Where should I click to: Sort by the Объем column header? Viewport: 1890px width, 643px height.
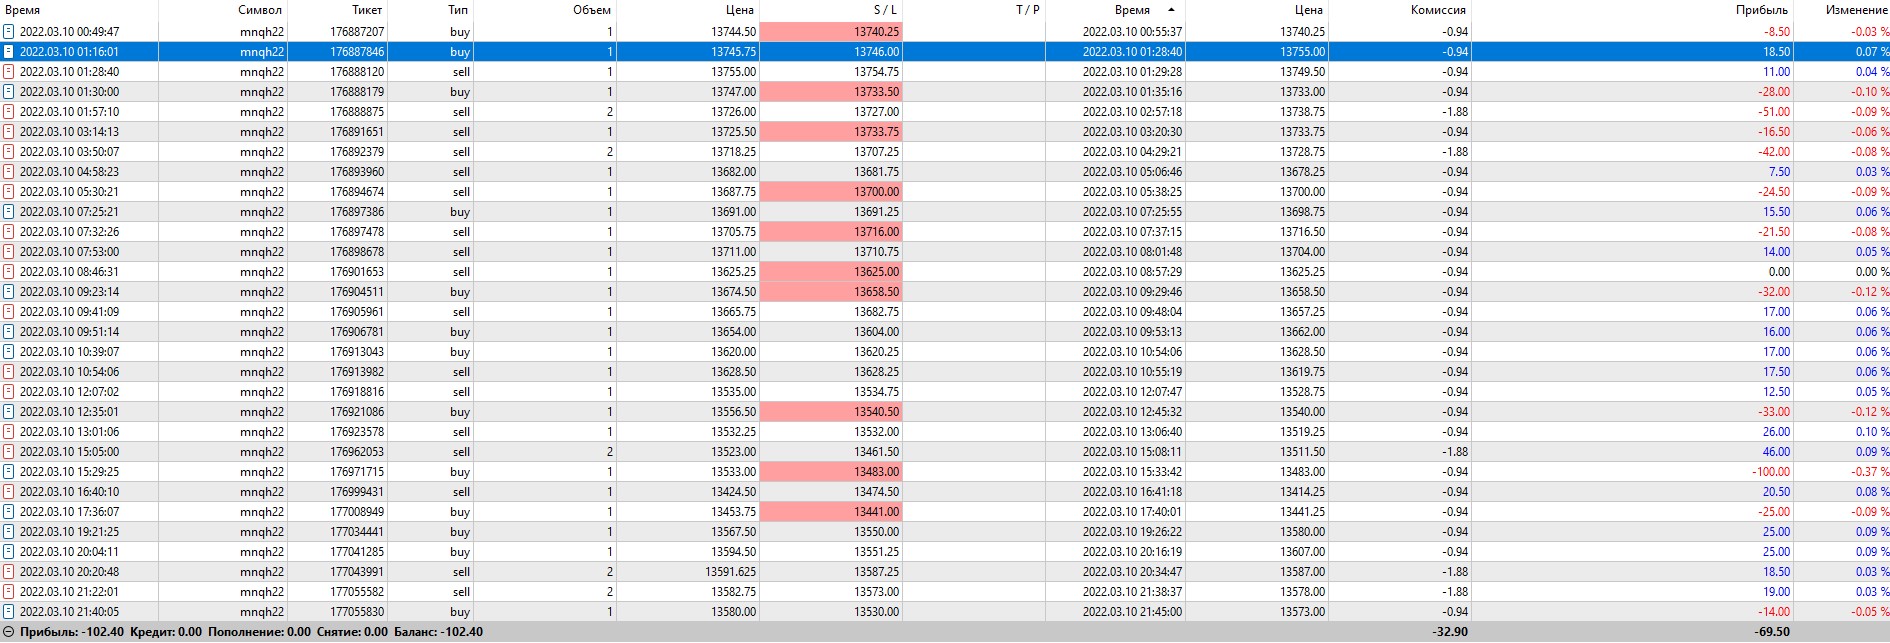[x=592, y=10]
